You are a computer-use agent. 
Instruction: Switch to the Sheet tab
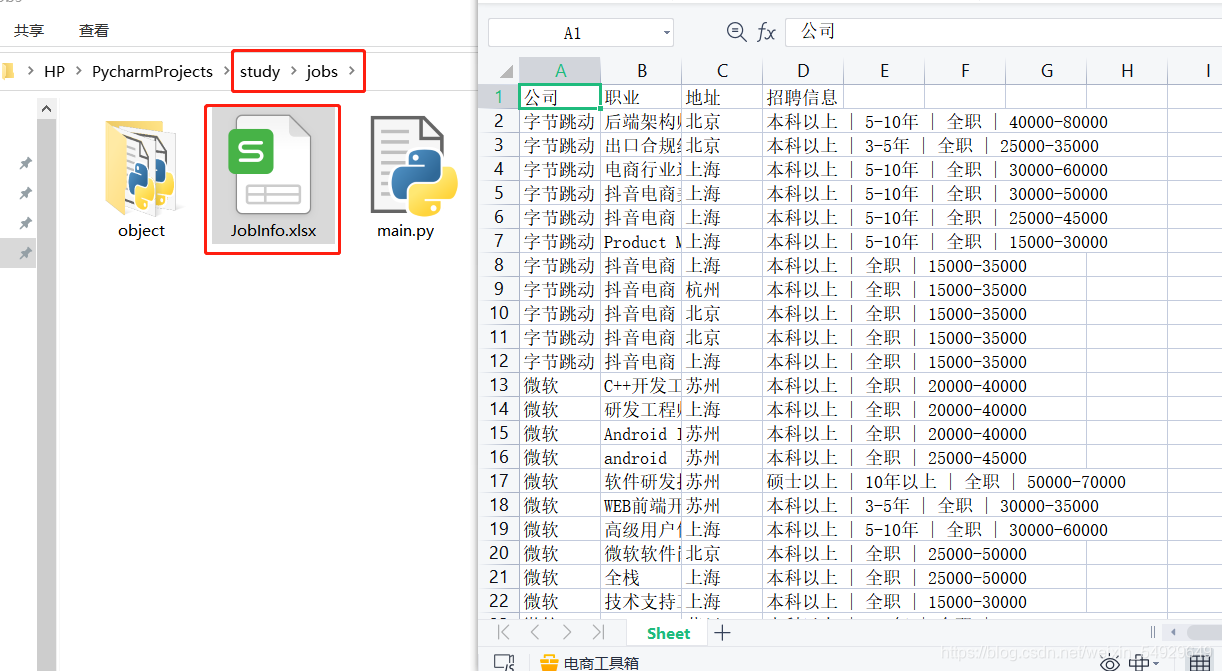pos(668,633)
